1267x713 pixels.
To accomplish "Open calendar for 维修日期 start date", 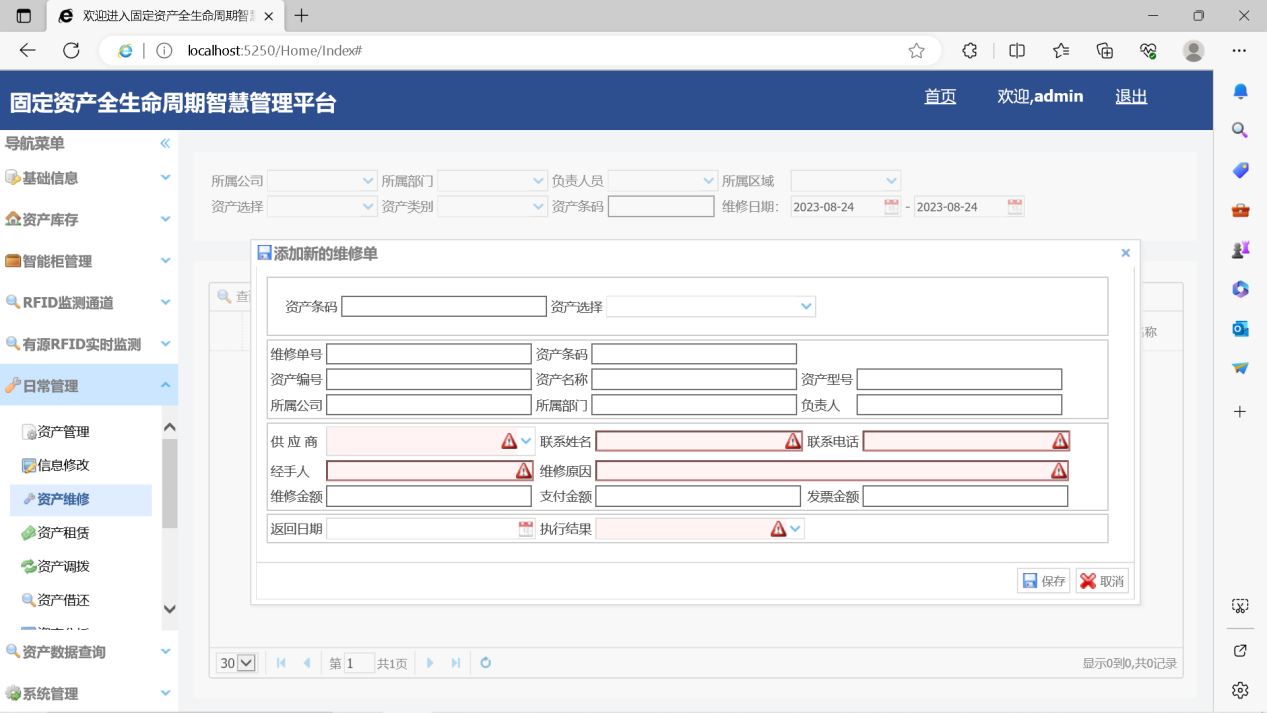I will click(x=892, y=207).
